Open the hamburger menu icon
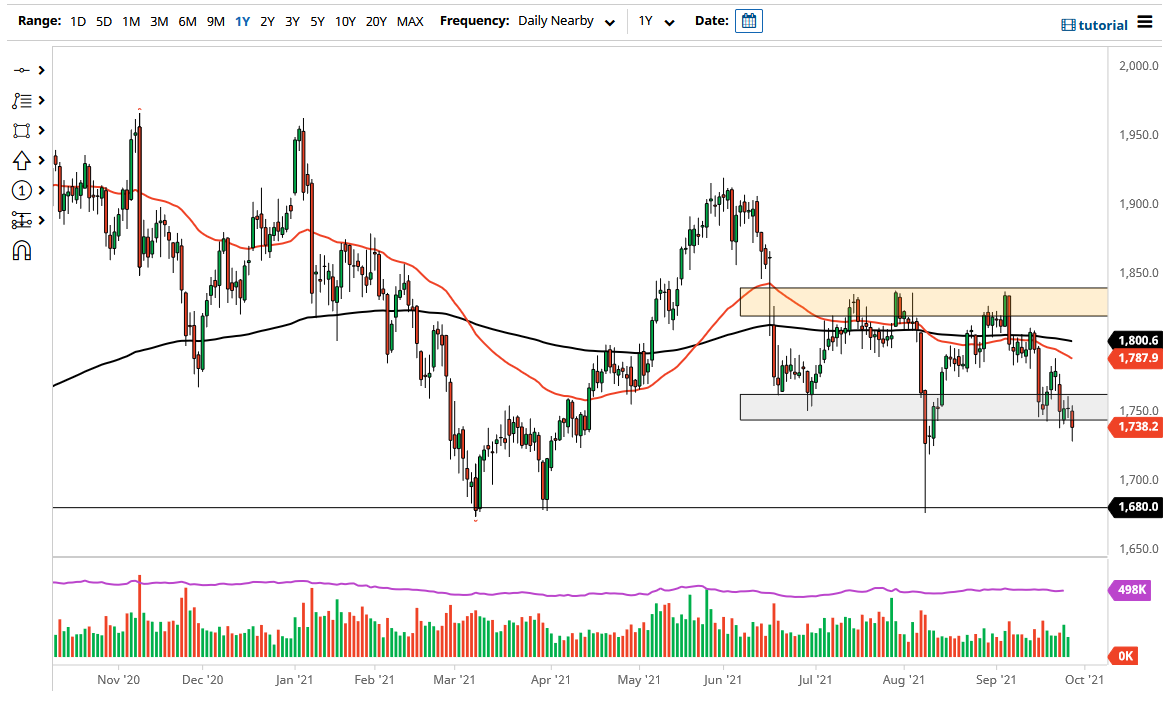This screenshot has height=702, width=1167. [x=1144, y=22]
